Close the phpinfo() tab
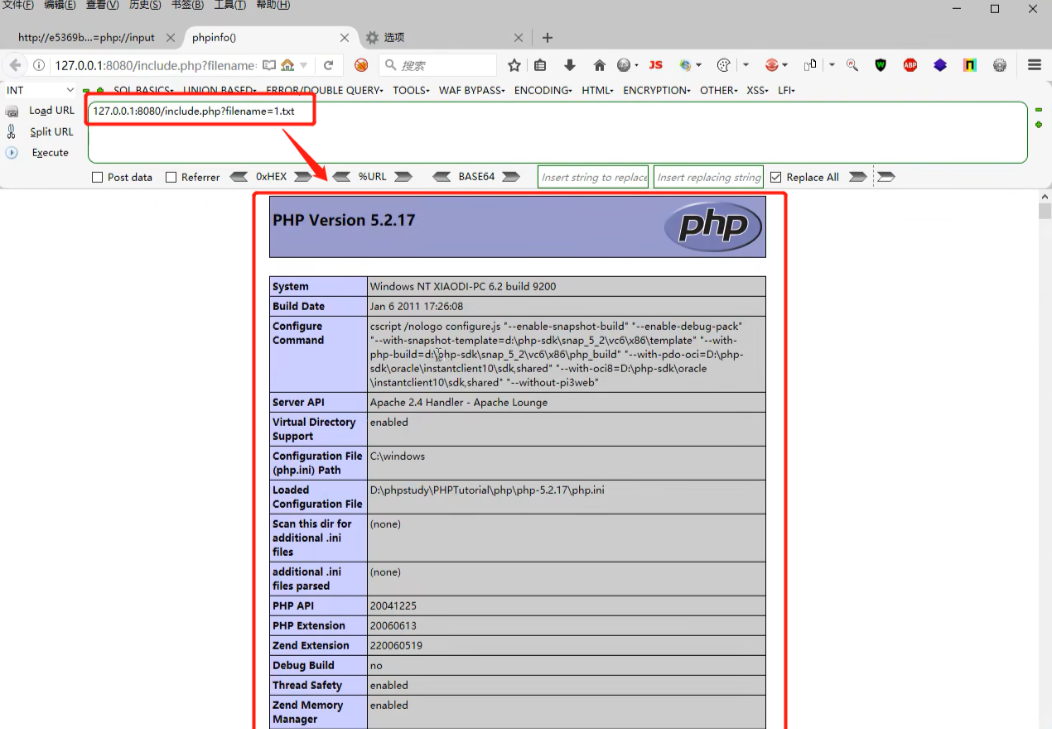This screenshot has height=729, width=1052. [x=344, y=38]
